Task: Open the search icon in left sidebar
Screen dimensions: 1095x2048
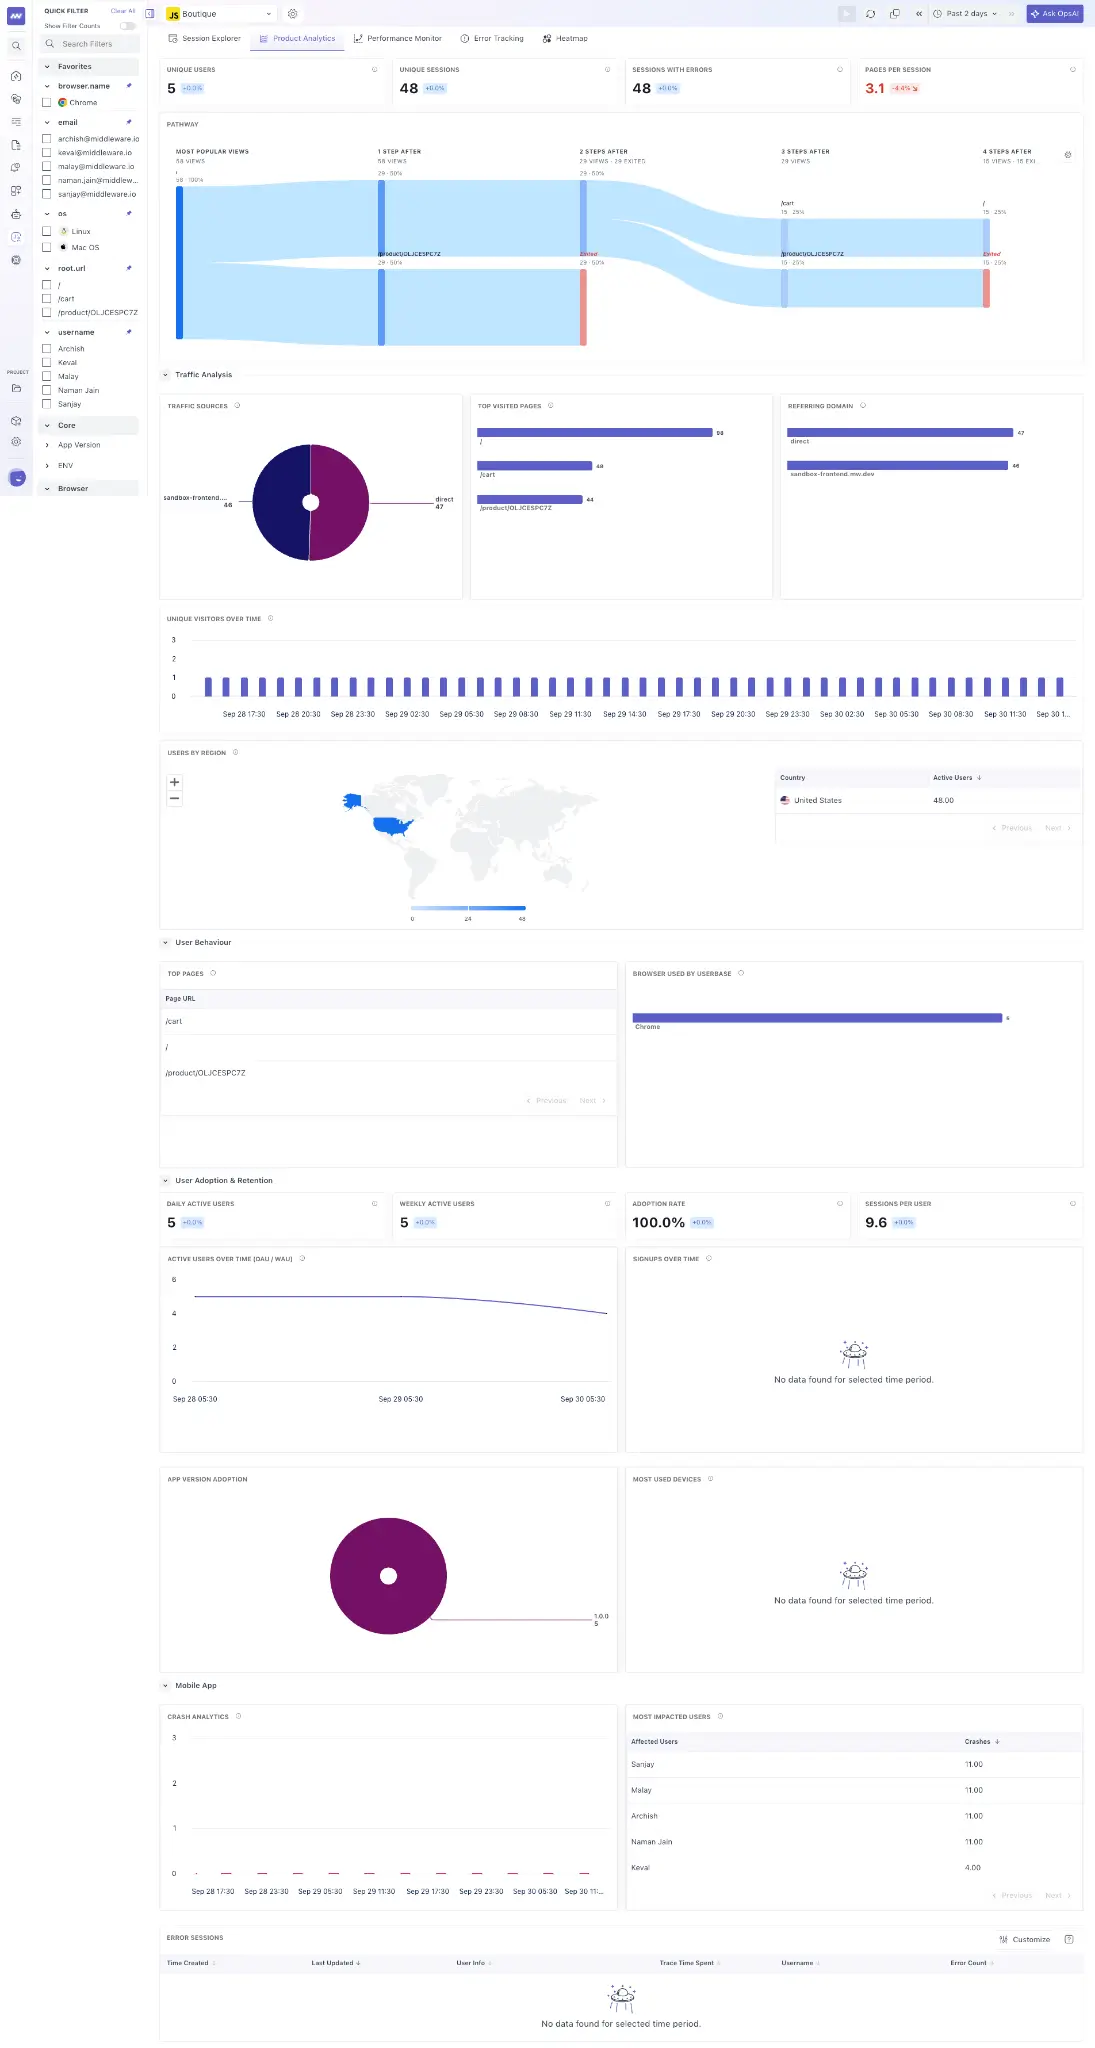Action: click(x=16, y=46)
